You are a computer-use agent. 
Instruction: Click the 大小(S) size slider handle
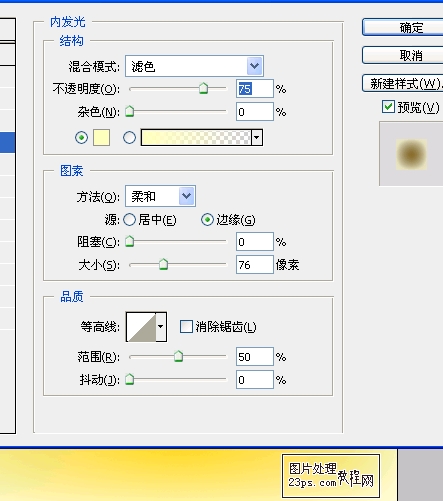coord(163,264)
